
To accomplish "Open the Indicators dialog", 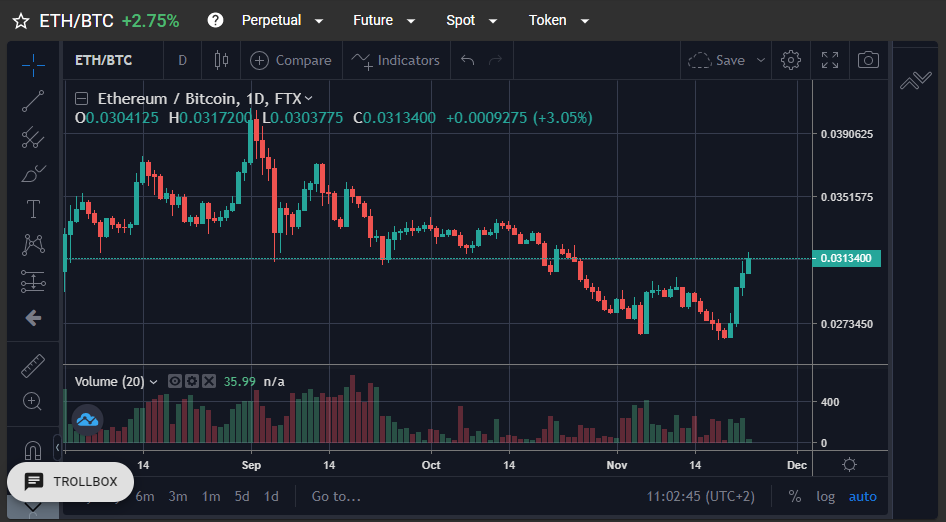I will pos(396,60).
